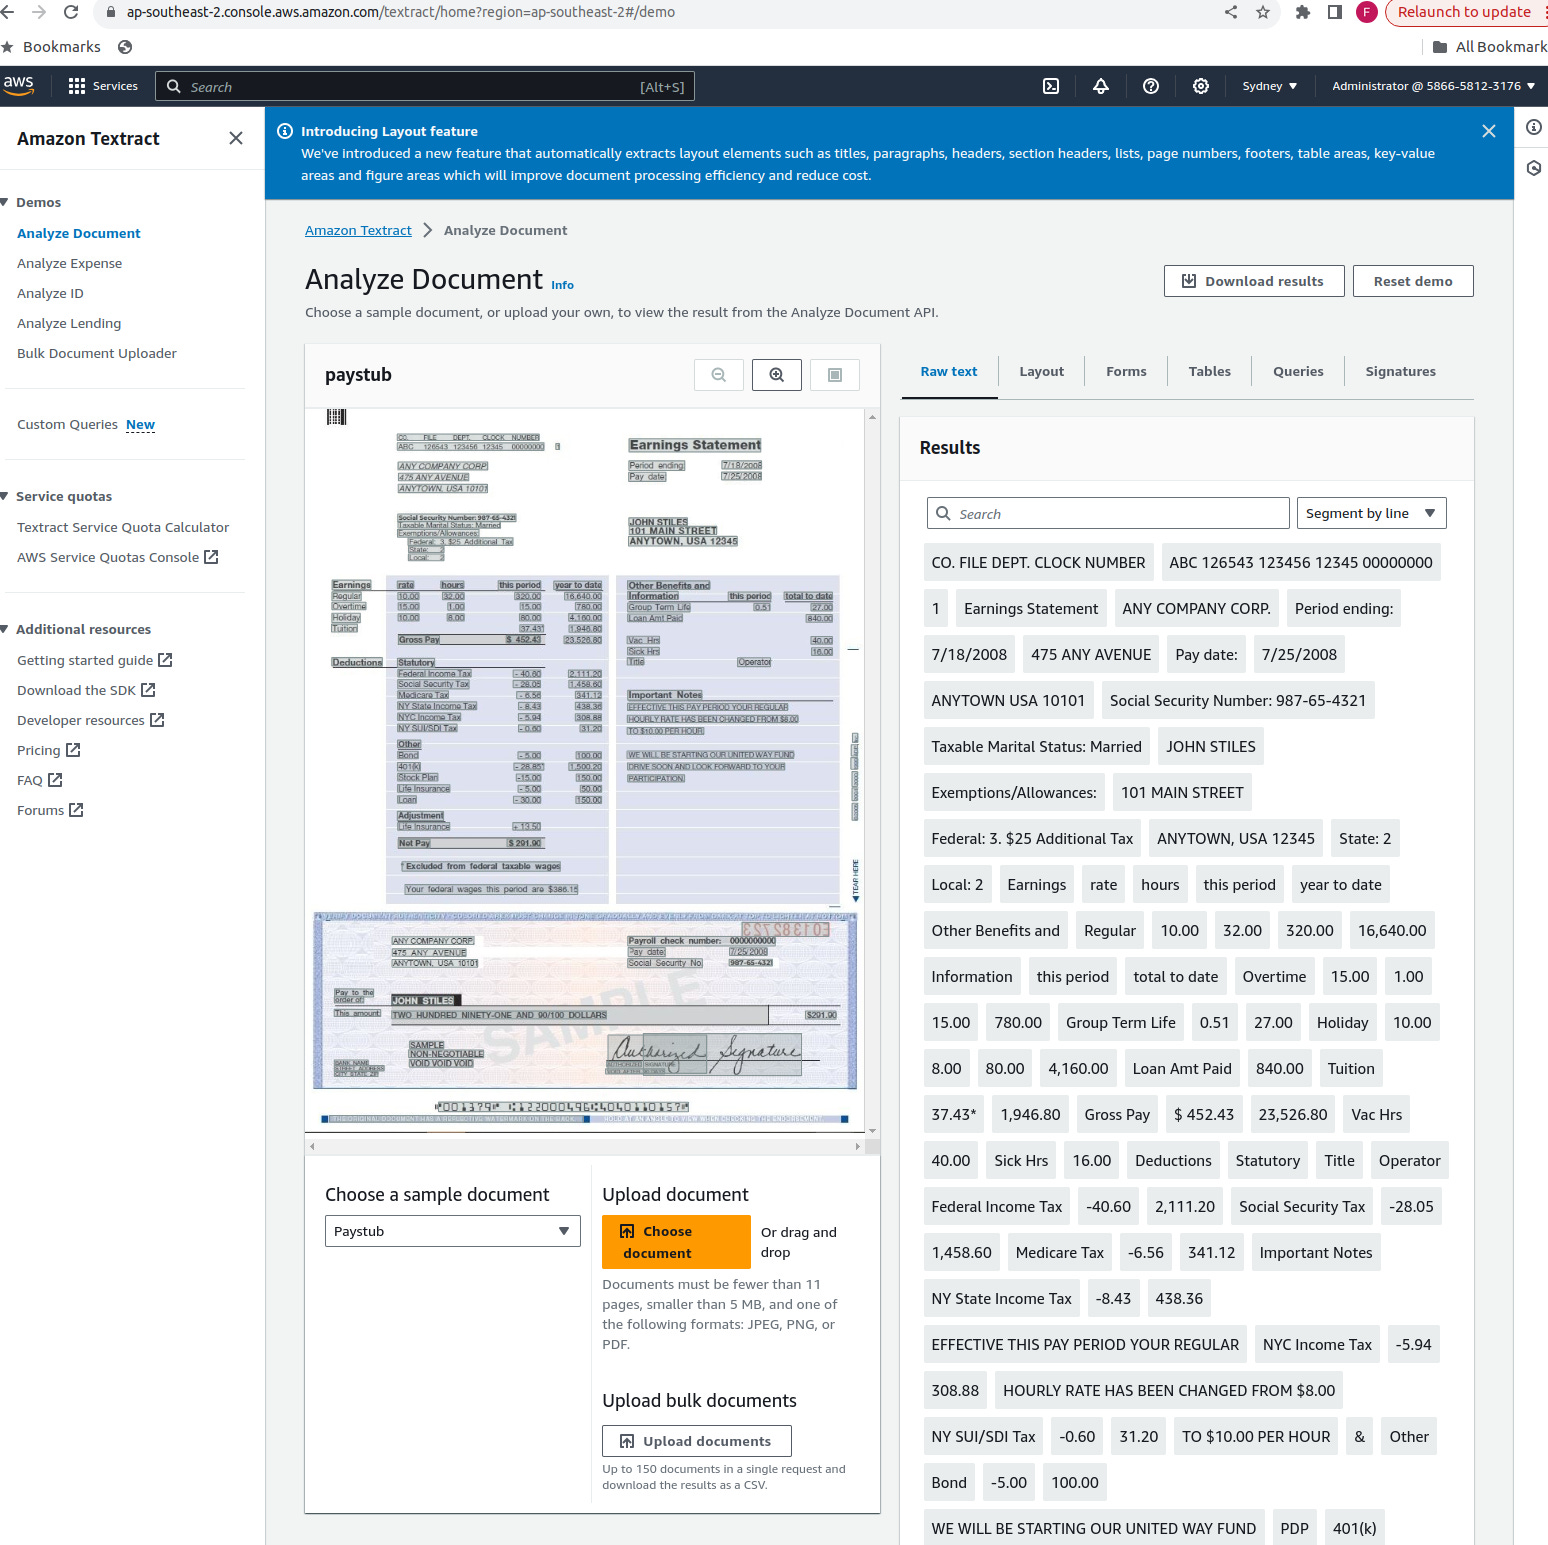Screen dimensions: 1548x1545
Task: Click the fit-to-view icon on paystub
Action: (835, 375)
